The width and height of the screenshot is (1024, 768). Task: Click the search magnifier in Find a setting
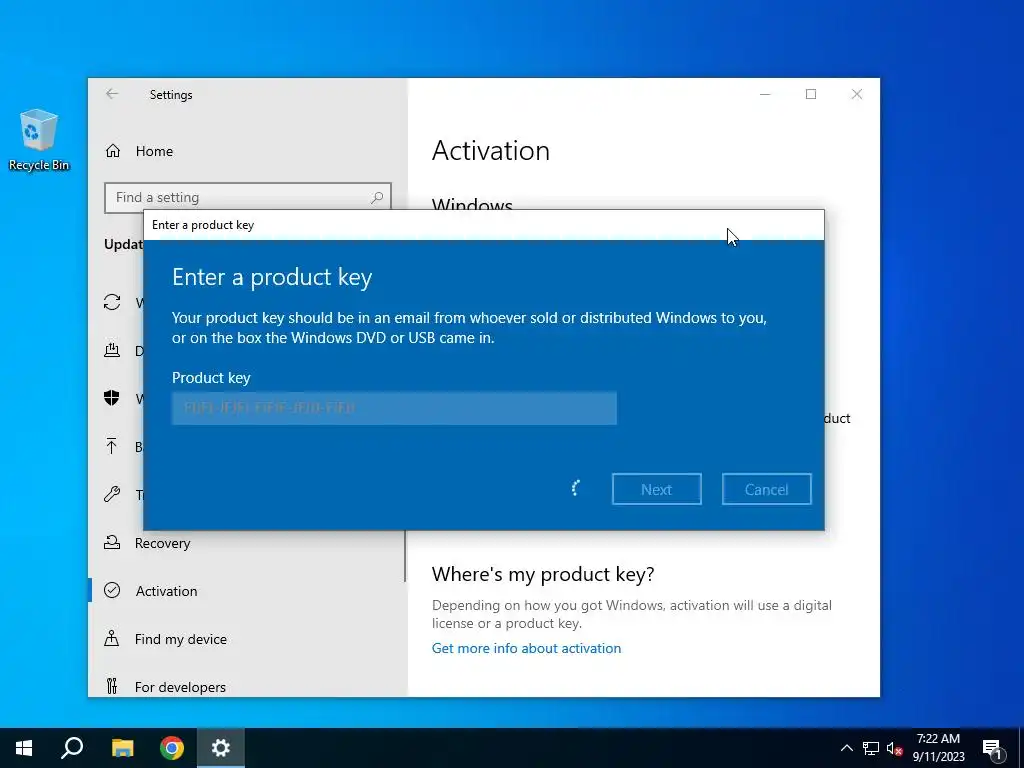click(377, 197)
